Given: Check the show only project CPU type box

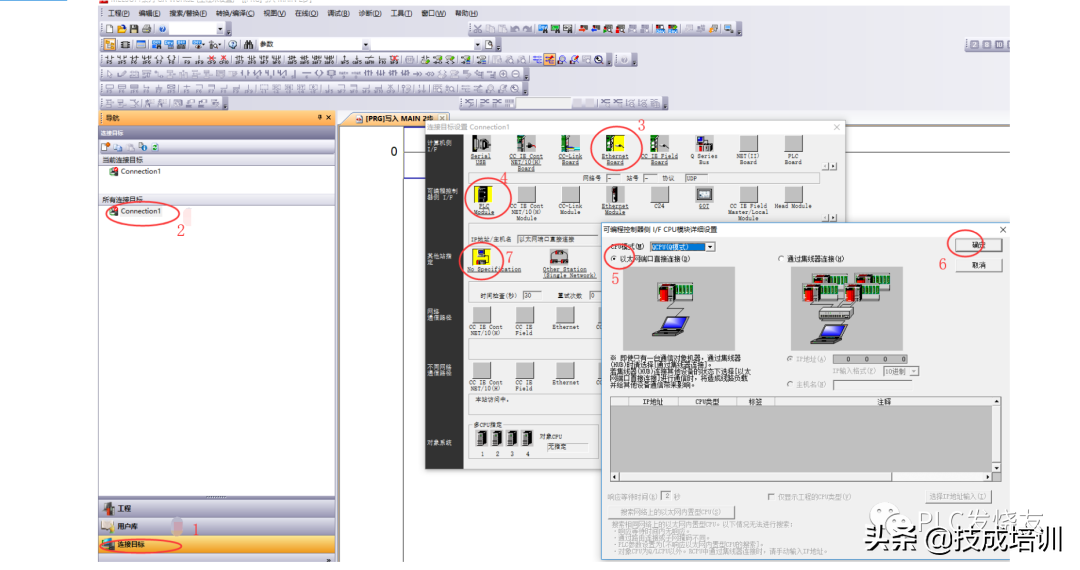Looking at the screenshot, I should 771,496.
